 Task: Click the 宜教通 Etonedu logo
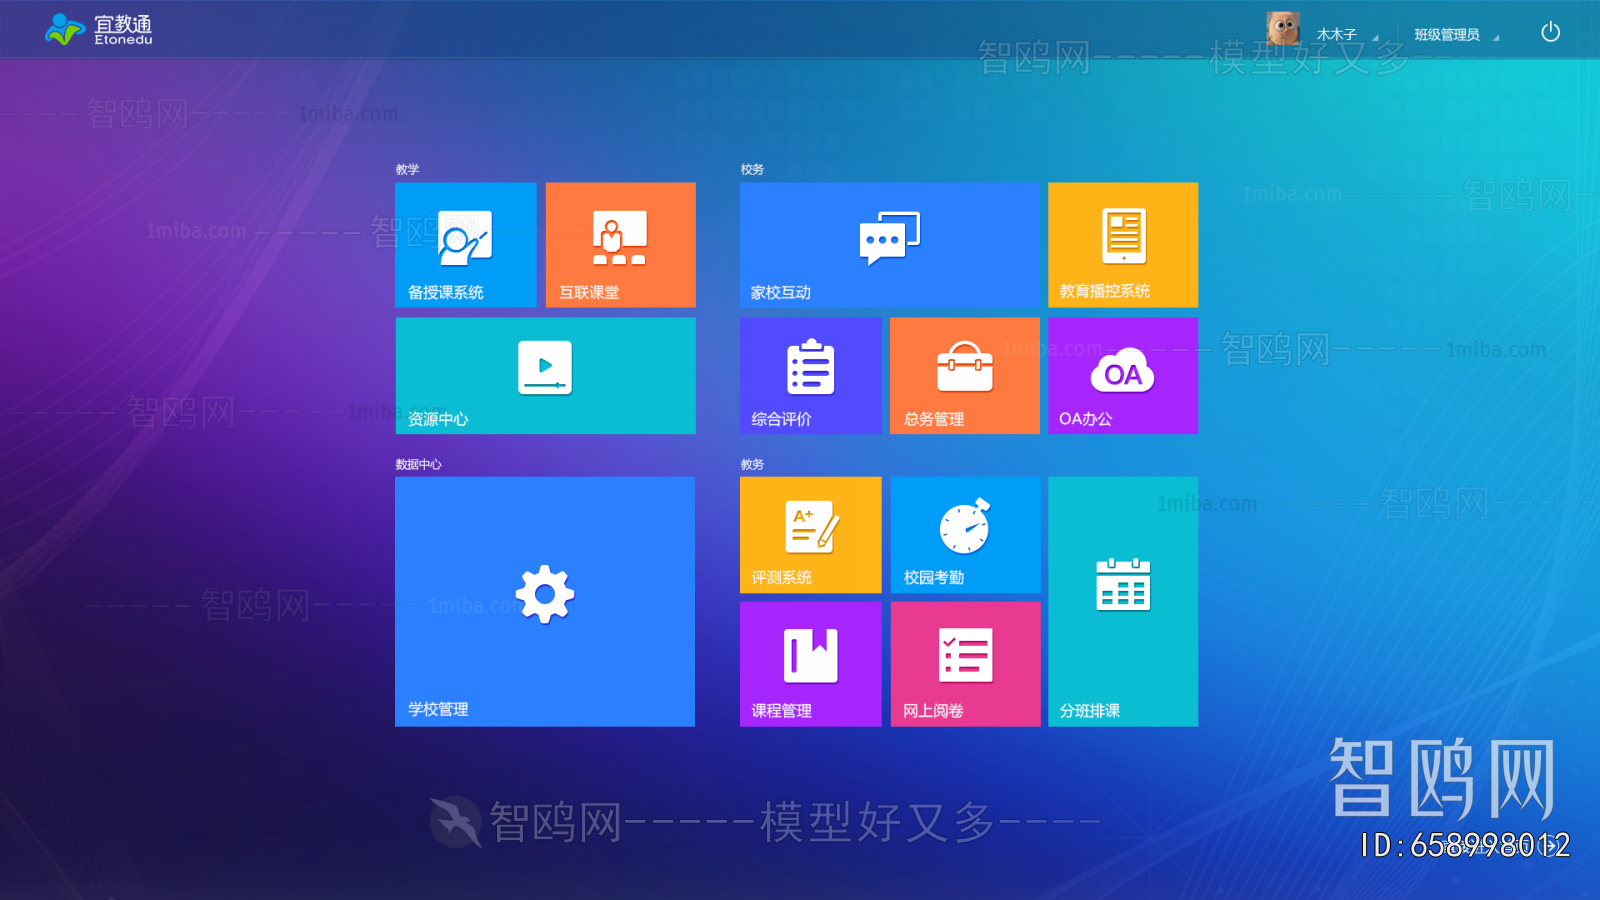pyautogui.click(x=99, y=30)
